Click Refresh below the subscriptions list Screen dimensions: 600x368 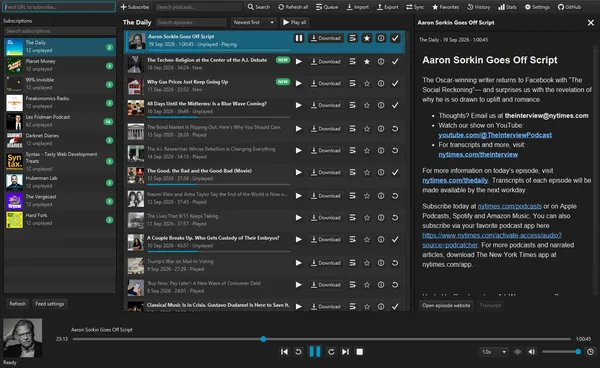(18, 304)
